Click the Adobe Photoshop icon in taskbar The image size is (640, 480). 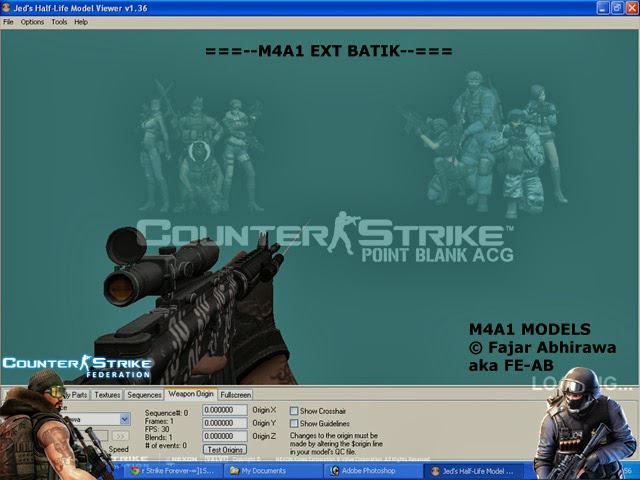(334, 471)
